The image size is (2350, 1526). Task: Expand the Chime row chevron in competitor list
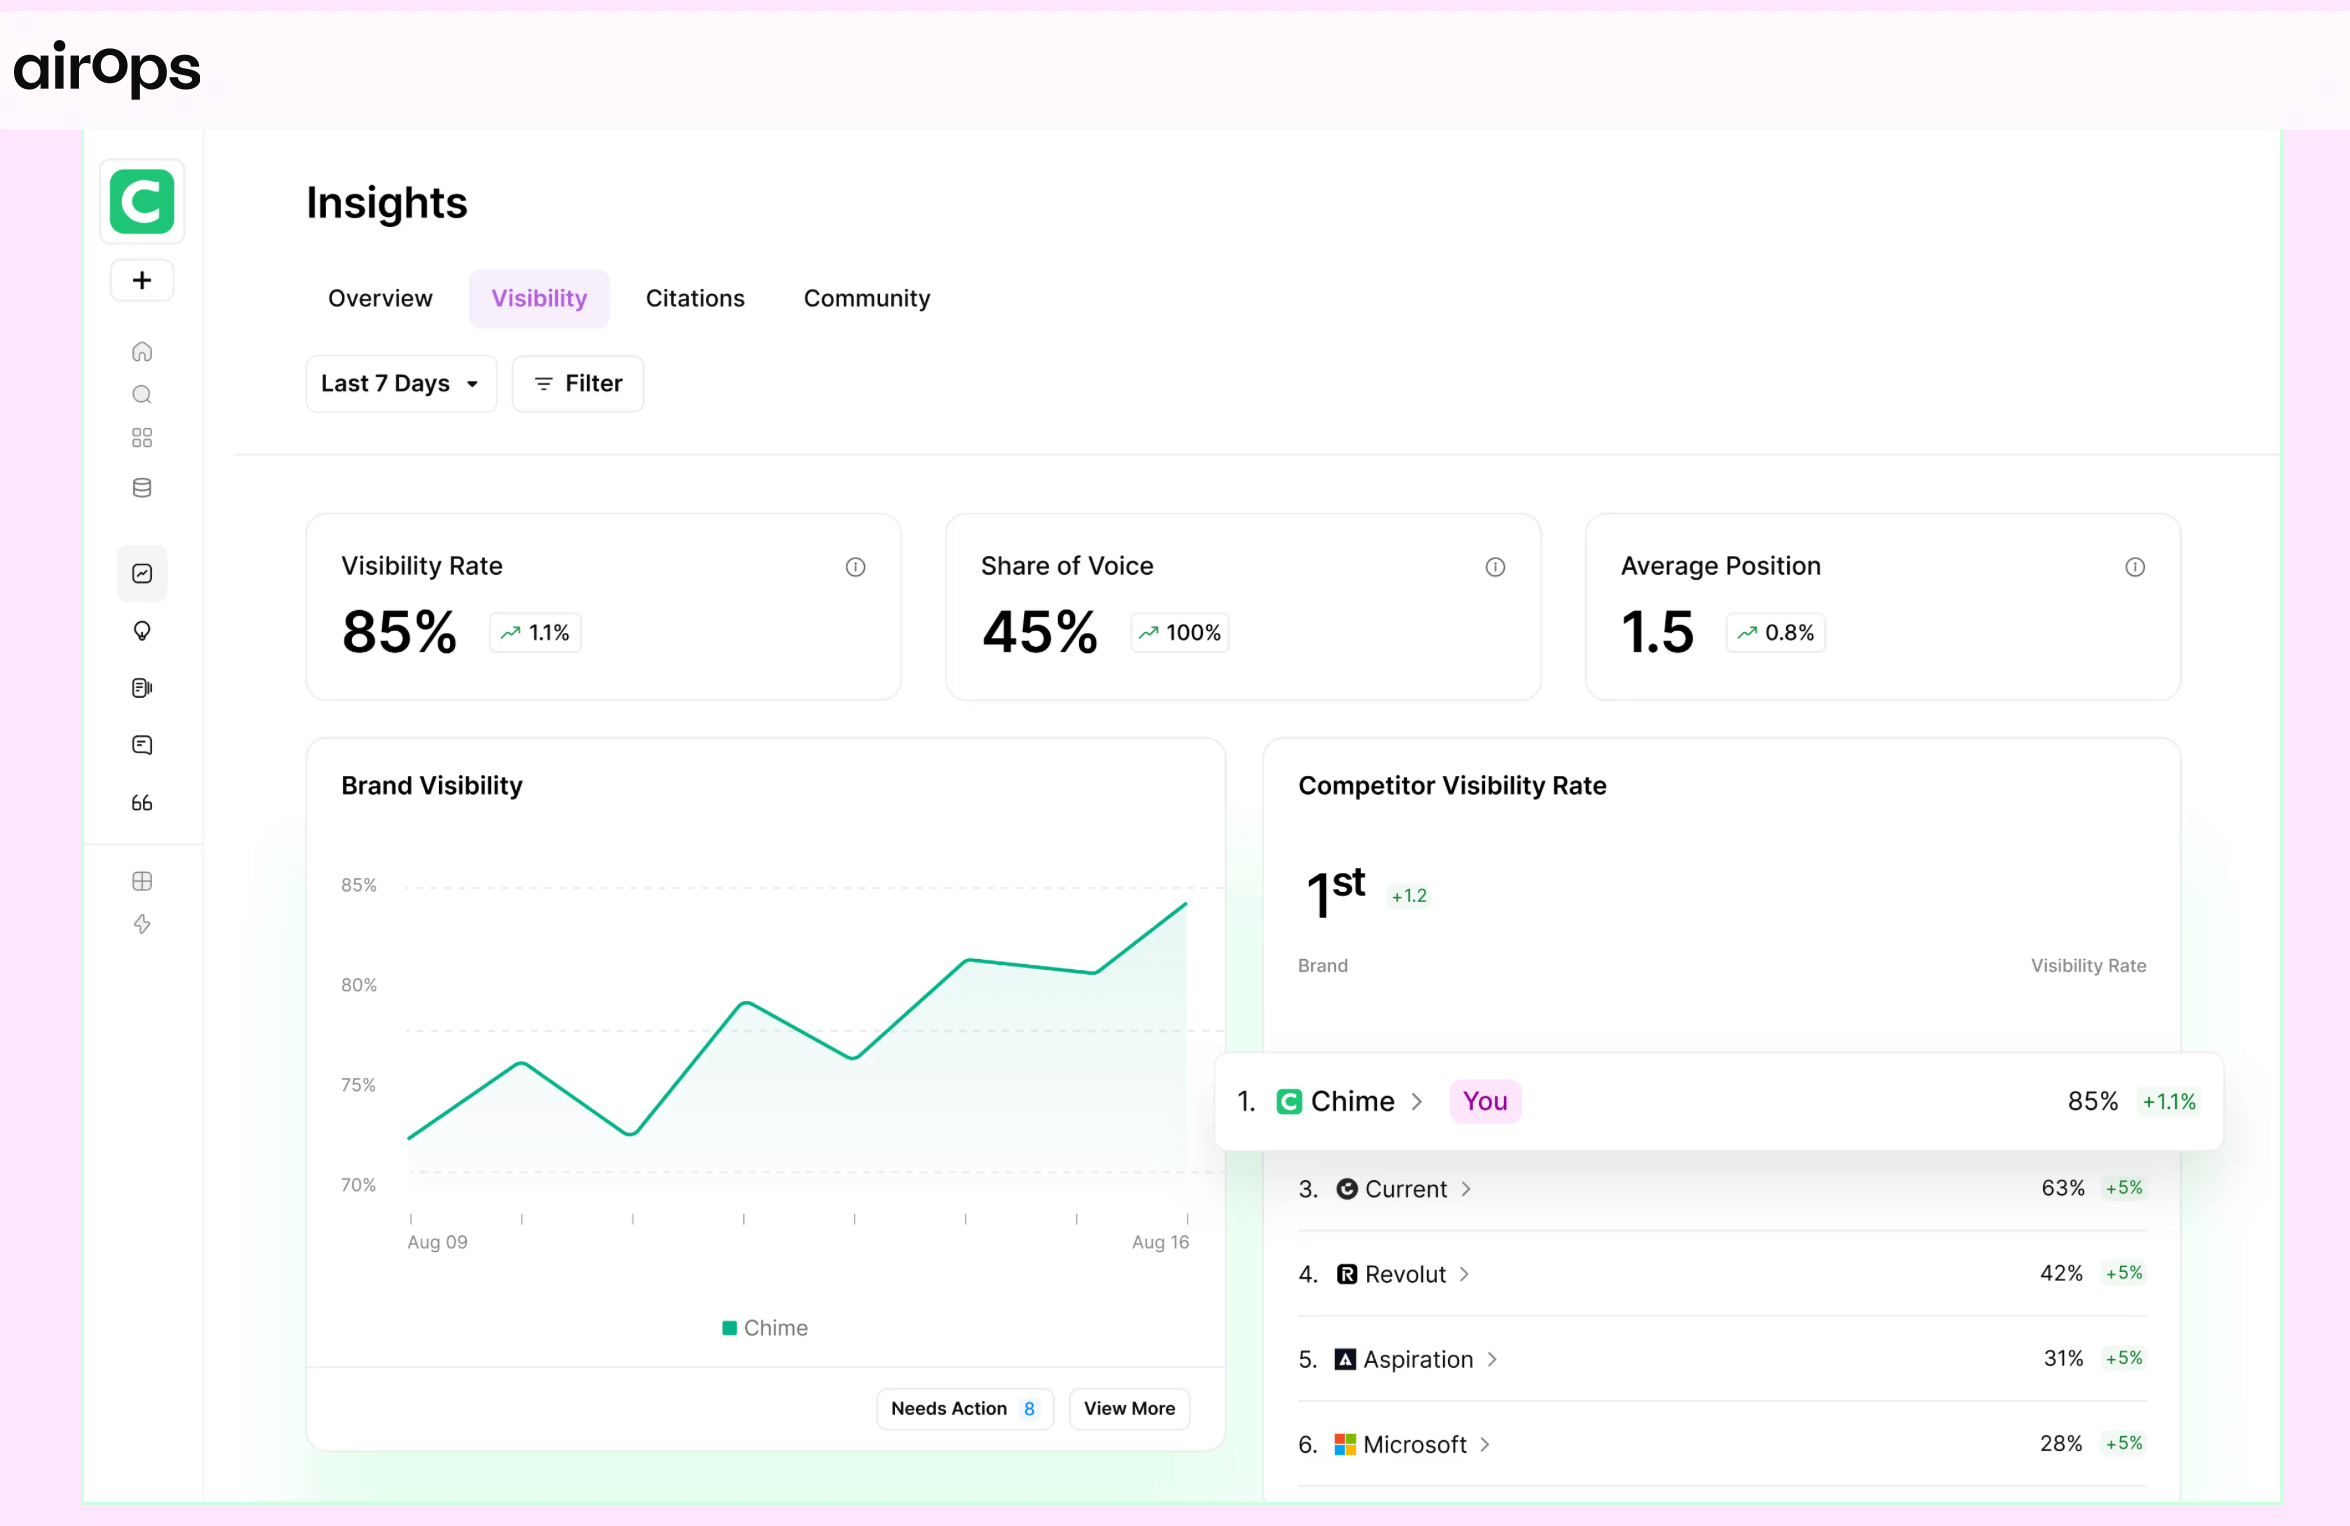click(x=1417, y=1101)
